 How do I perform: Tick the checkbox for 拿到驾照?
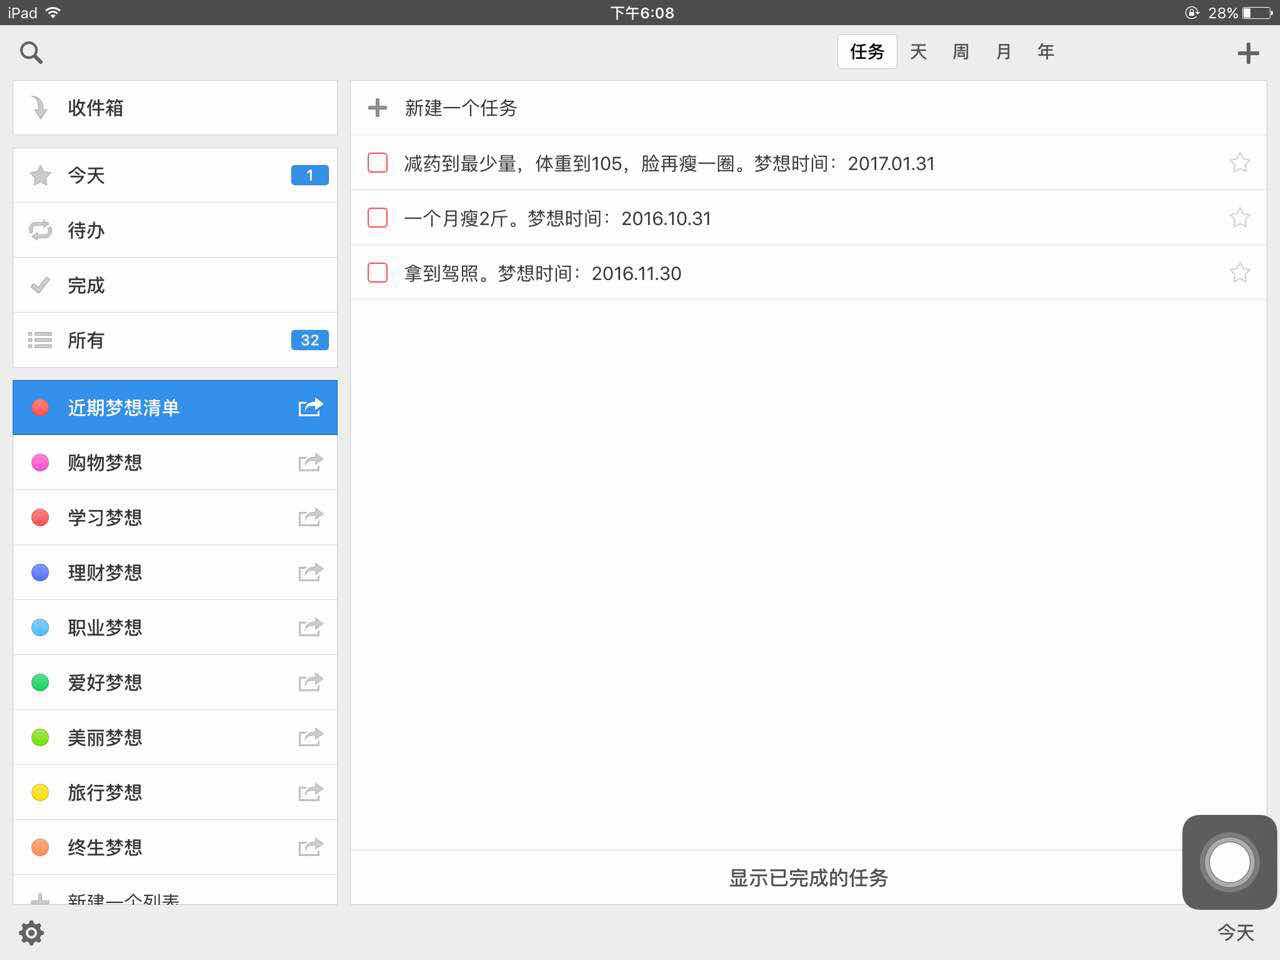378,273
